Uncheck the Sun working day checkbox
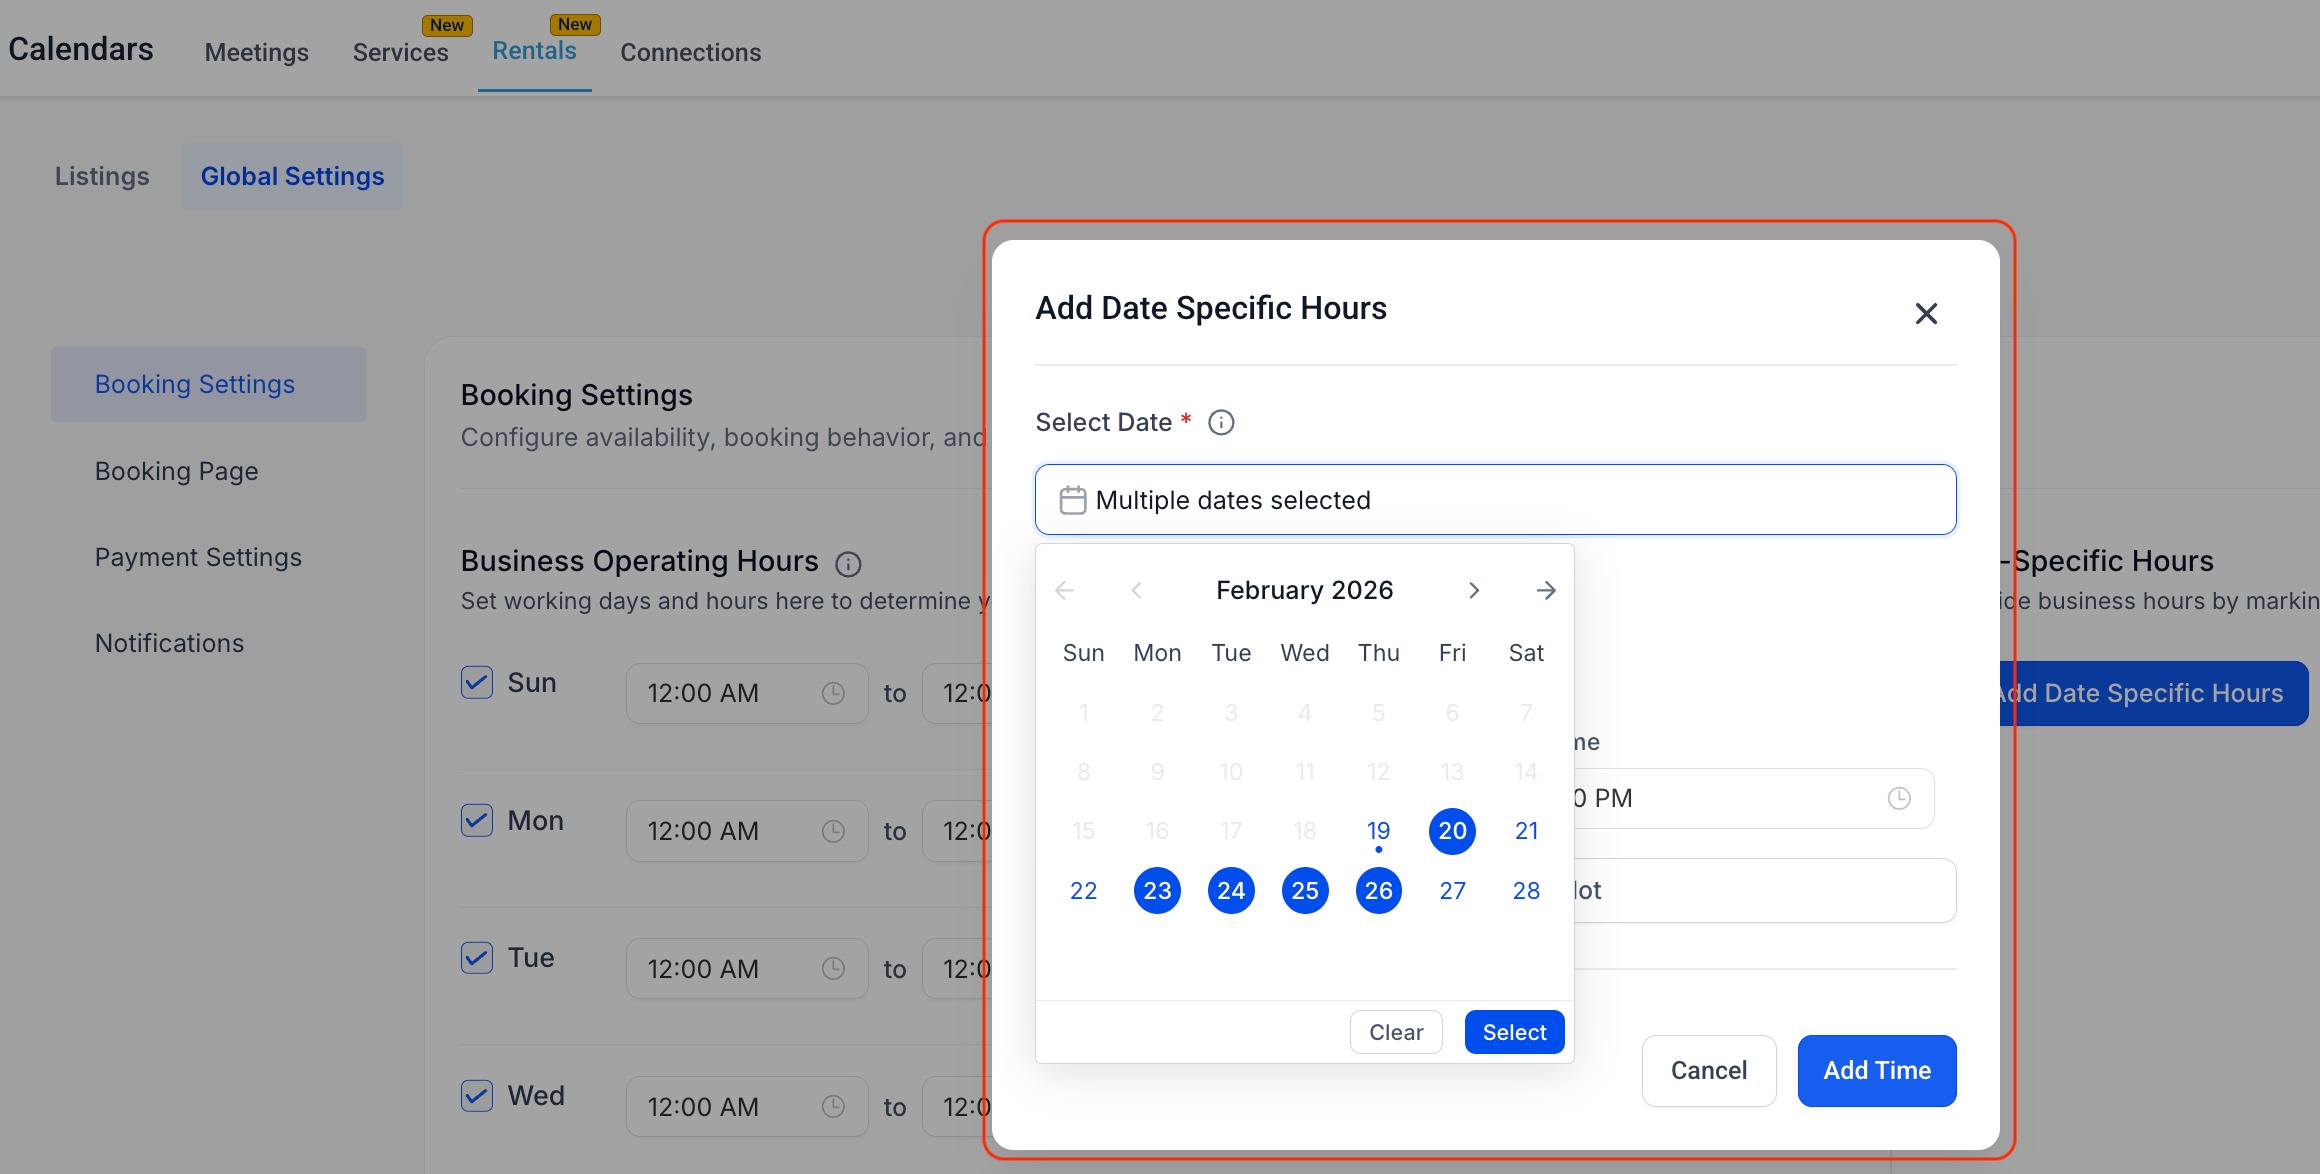The width and height of the screenshot is (2320, 1174). [x=476, y=682]
